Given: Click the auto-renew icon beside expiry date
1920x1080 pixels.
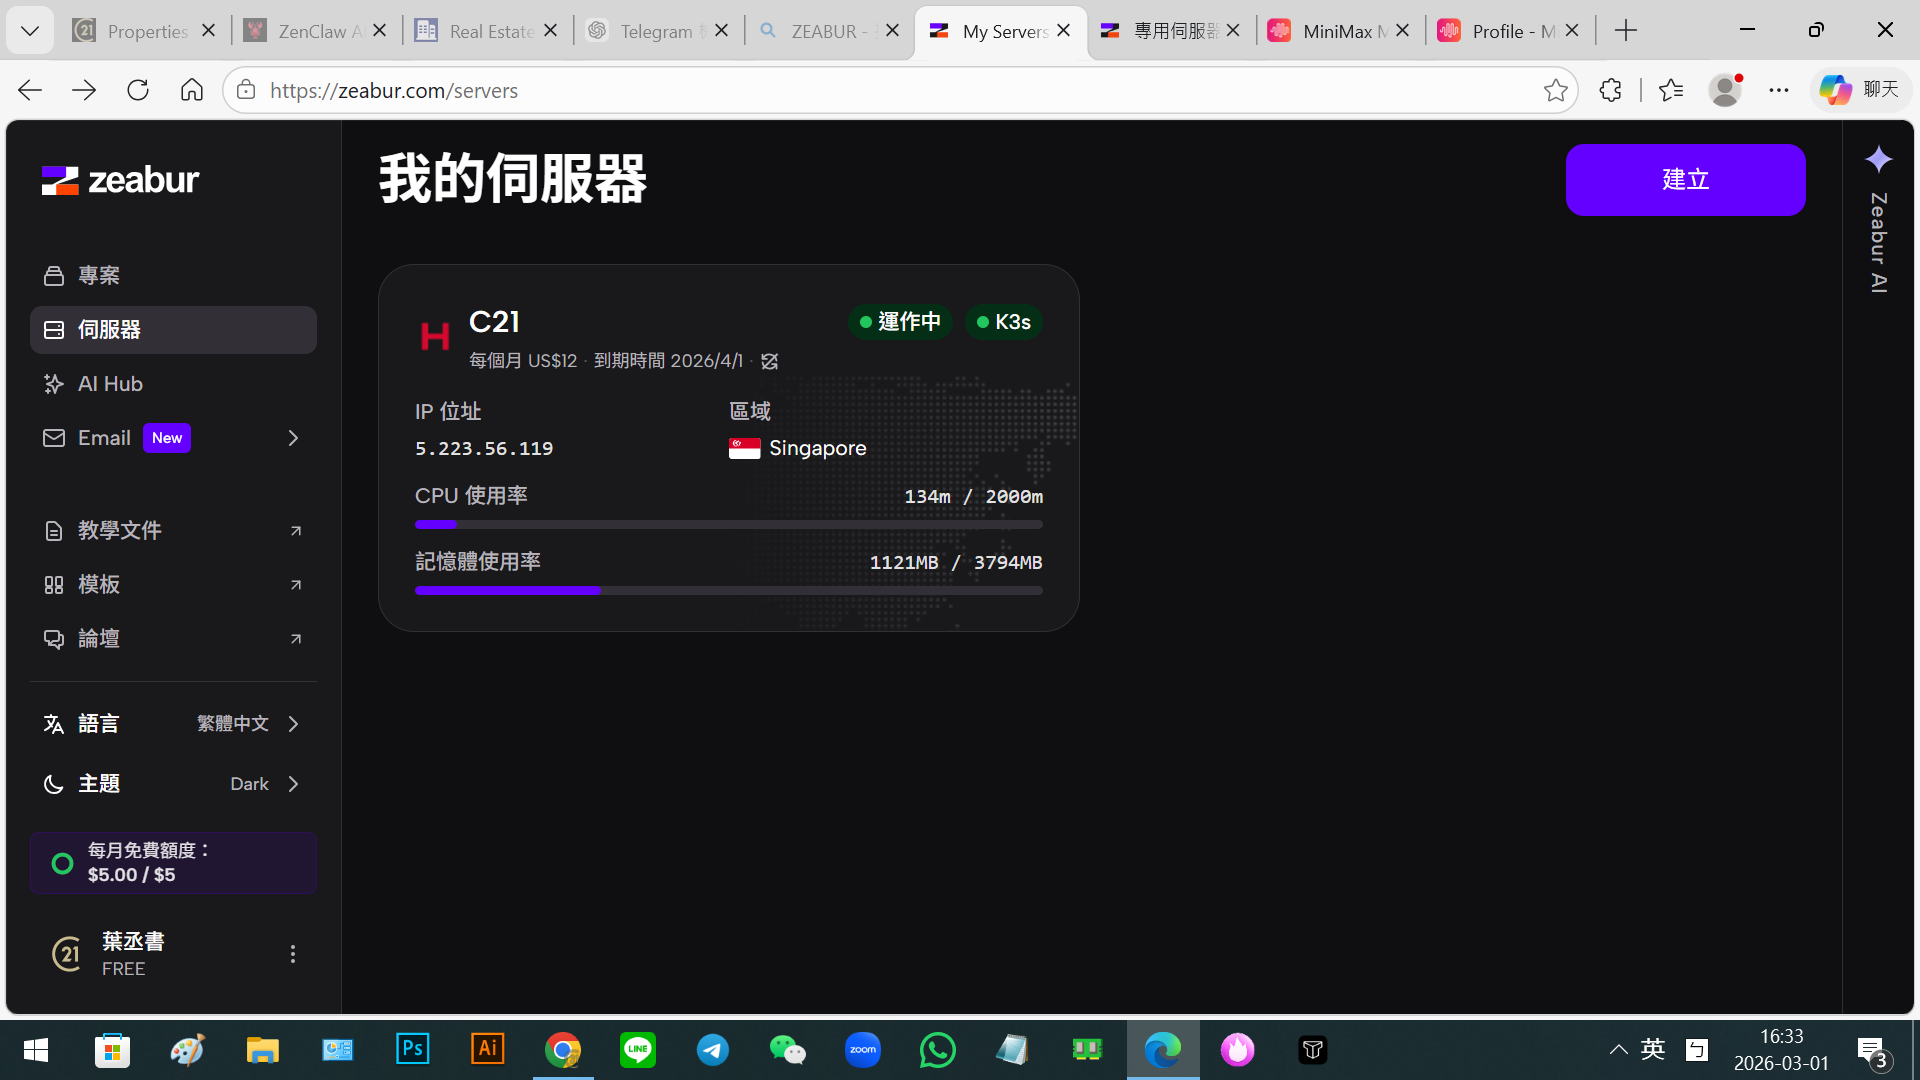Looking at the screenshot, I should [x=769, y=361].
